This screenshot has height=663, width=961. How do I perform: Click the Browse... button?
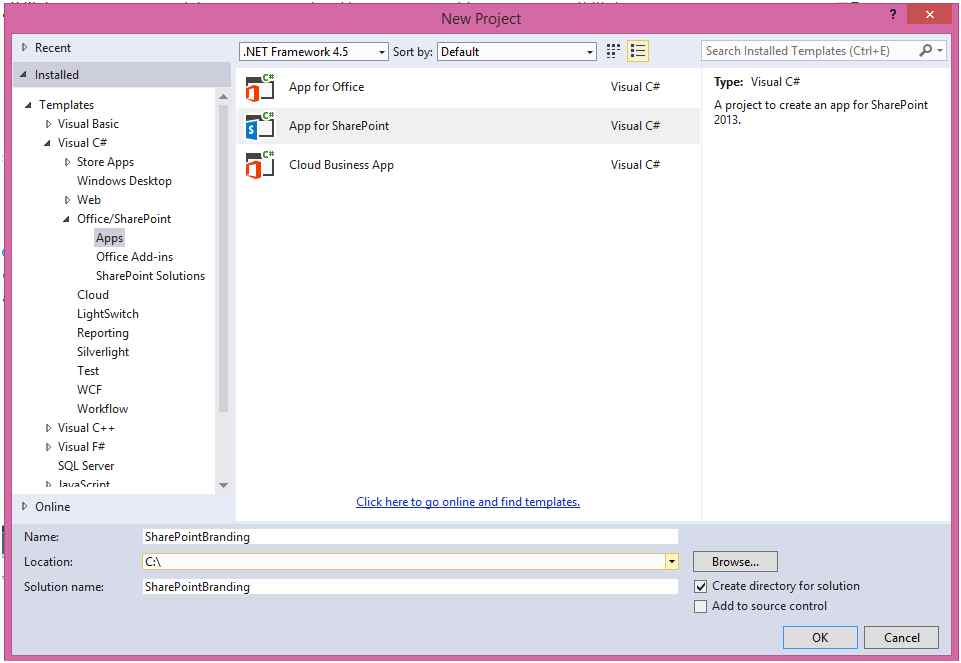pos(735,561)
